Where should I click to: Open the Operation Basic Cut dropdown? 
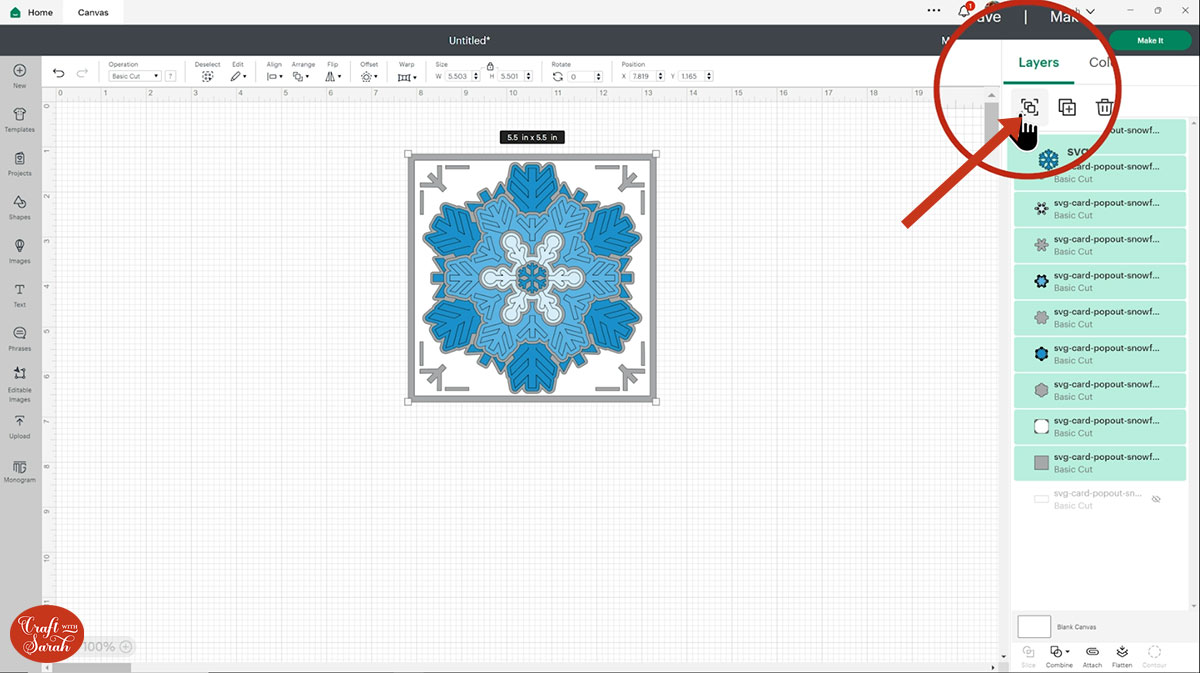135,76
